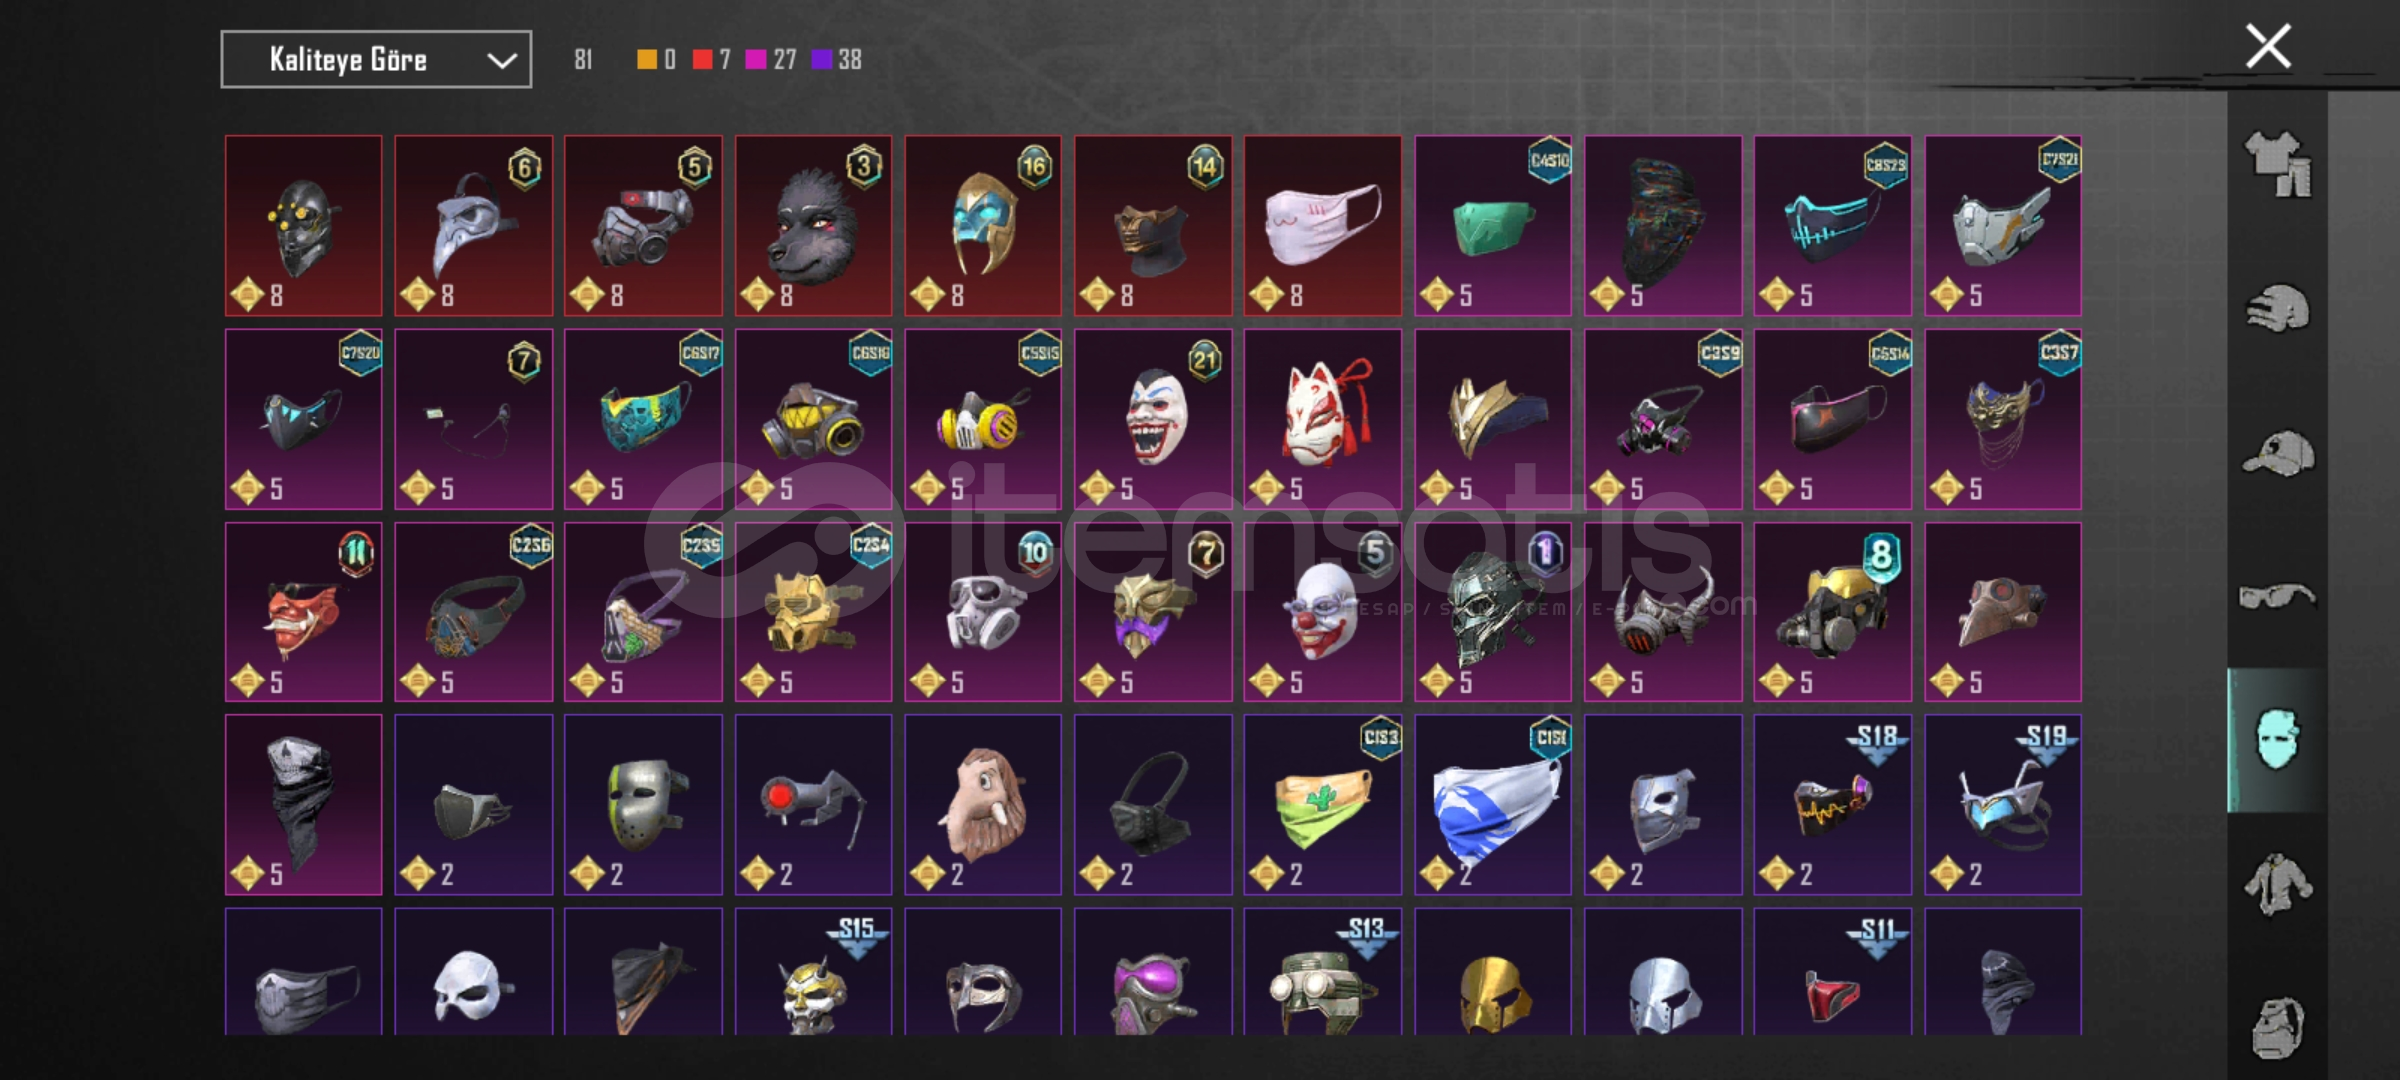This screenshot has width=2400, height=1080.
Task: Open the helmet category icon
Action: 2277,307
